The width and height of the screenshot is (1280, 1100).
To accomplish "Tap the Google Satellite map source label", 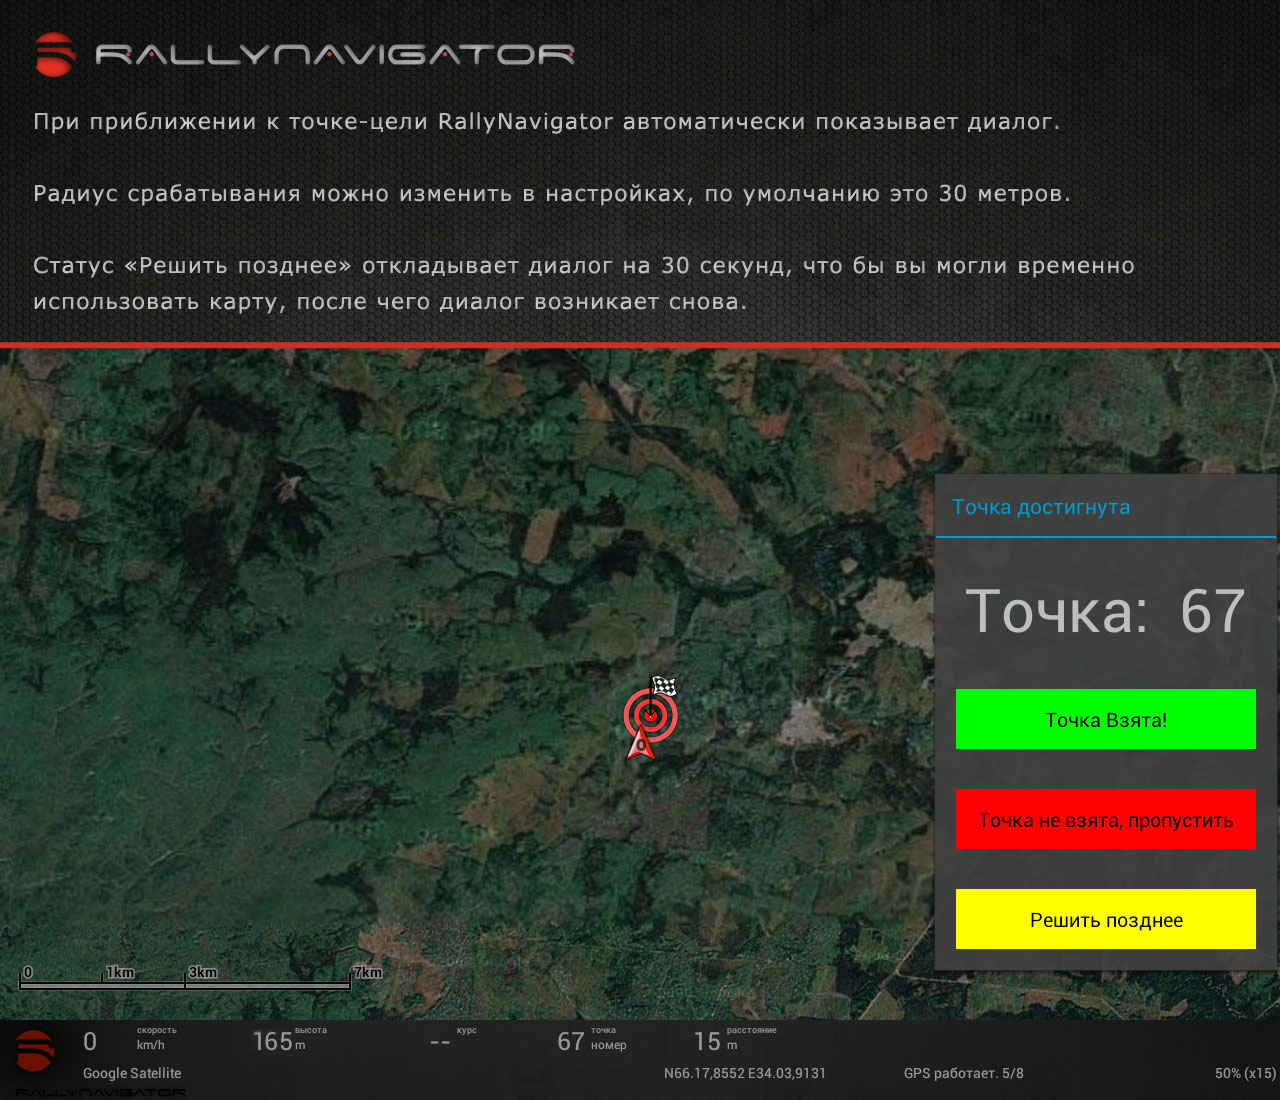I will click(132, 1073).
